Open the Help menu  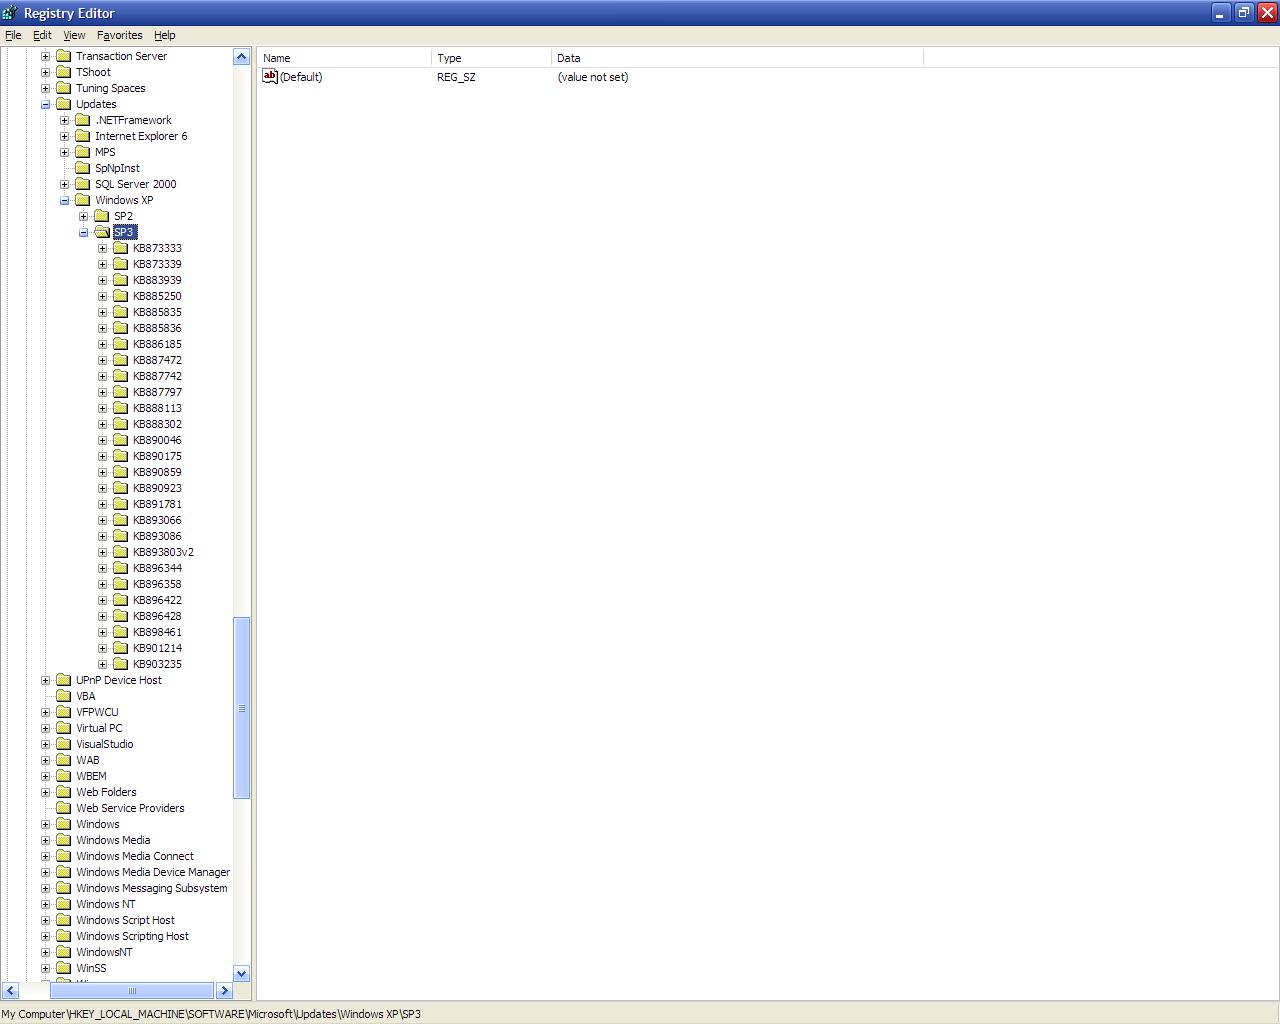pyautogui.click(x=165, y=35)
